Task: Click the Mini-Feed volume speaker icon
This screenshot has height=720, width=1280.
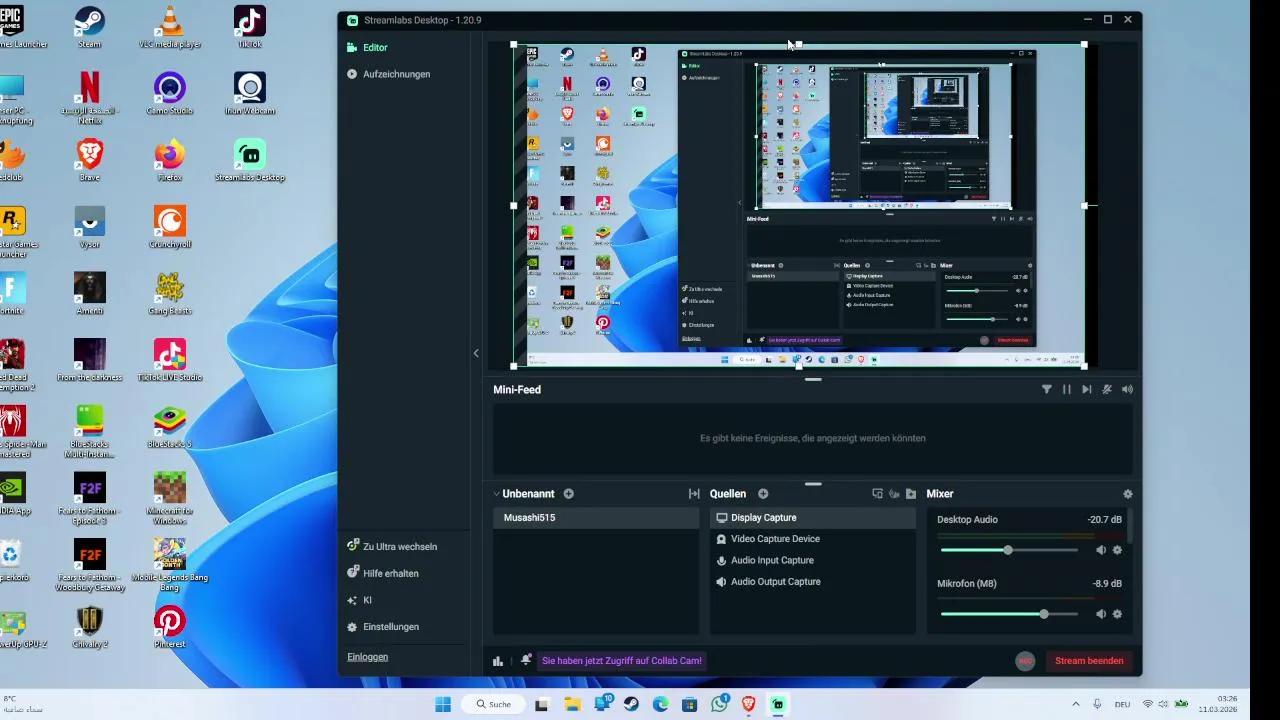Action: (x=1127, y=390)
